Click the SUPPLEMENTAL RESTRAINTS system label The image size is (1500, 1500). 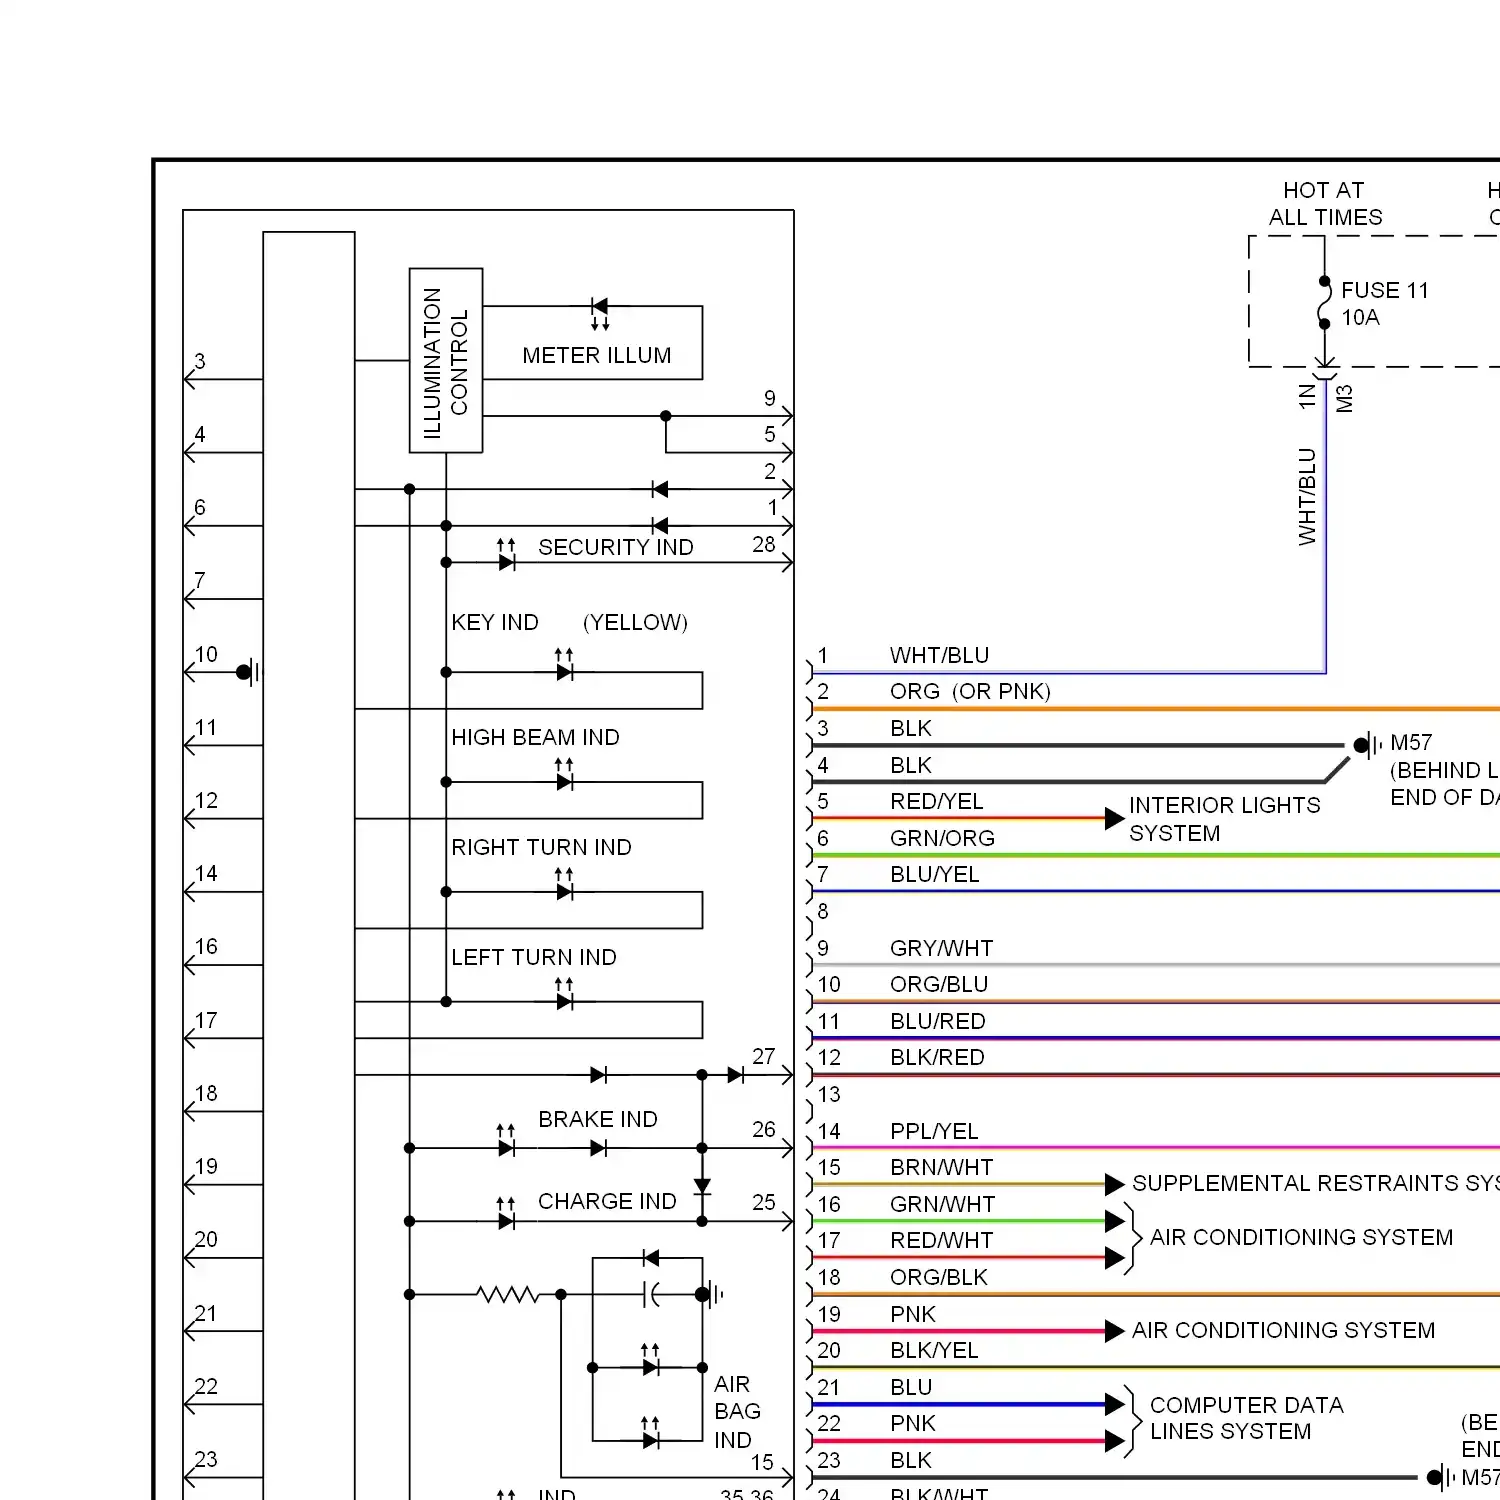(x=1316, y=1183)
